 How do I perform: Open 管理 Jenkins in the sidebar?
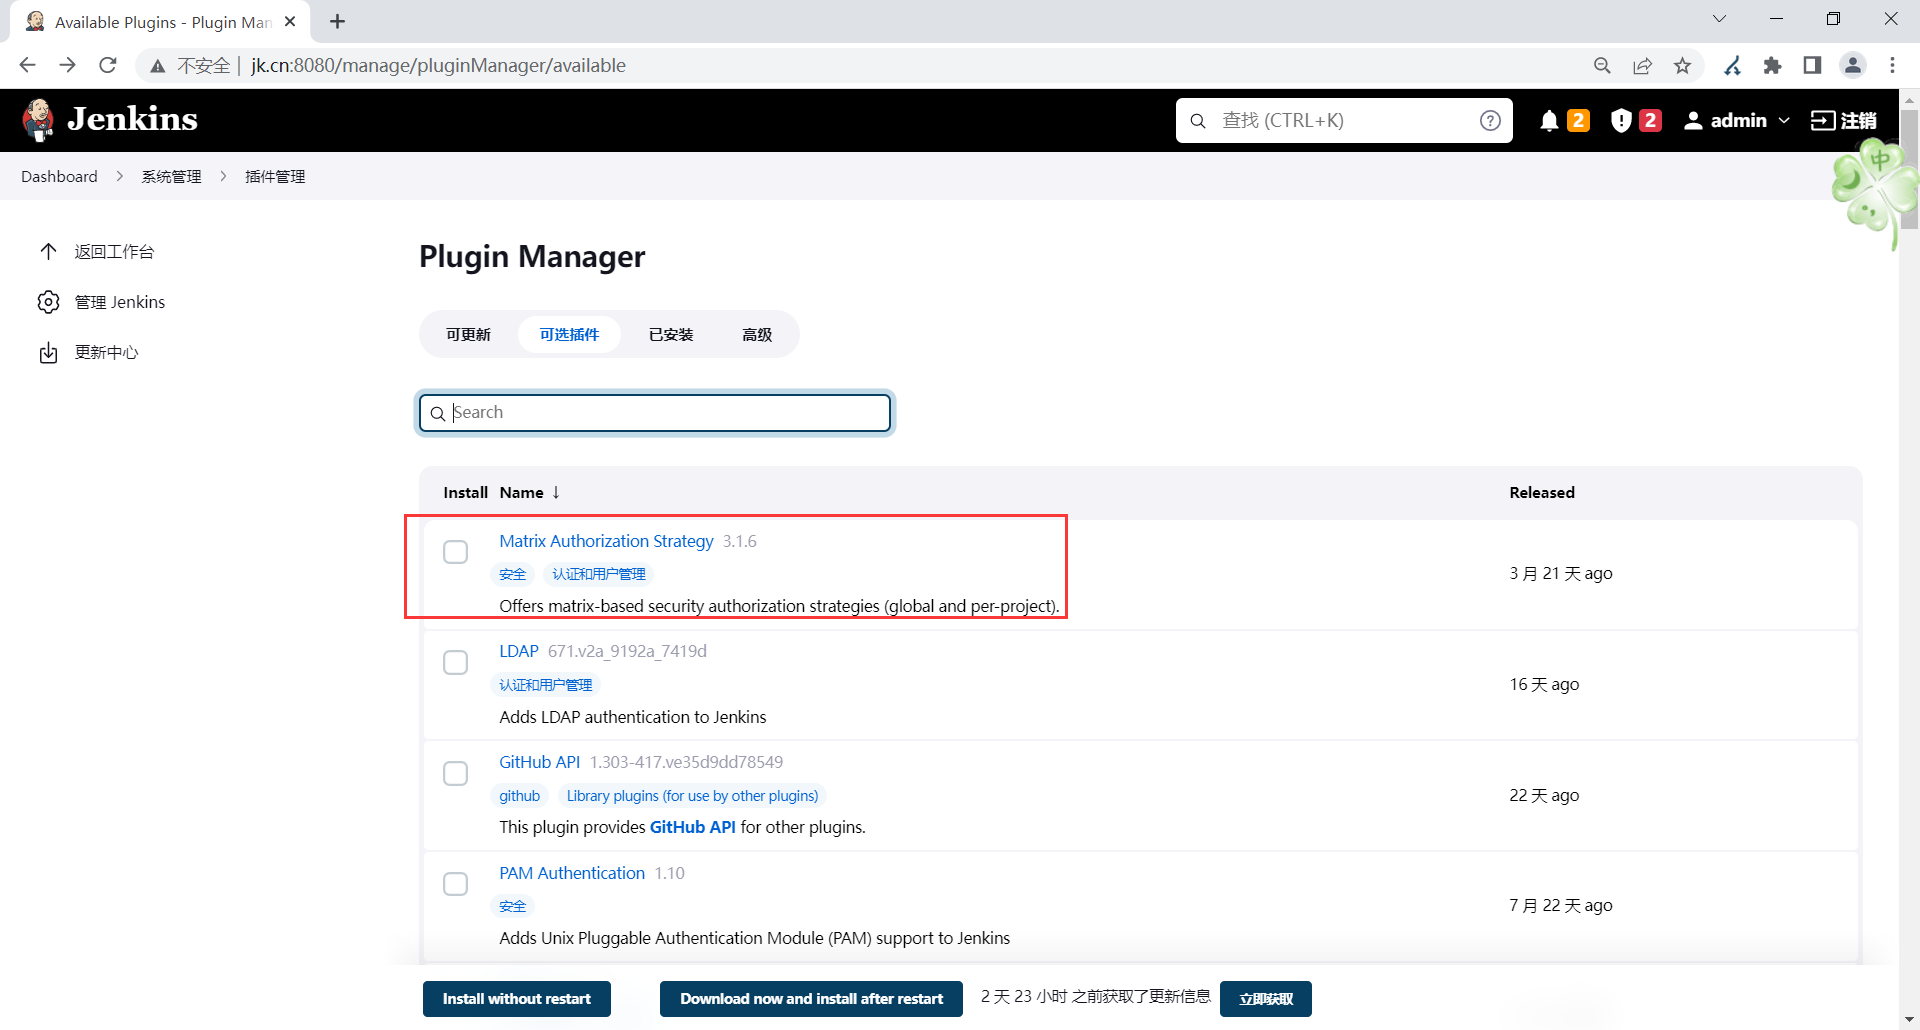click(120, 302)
